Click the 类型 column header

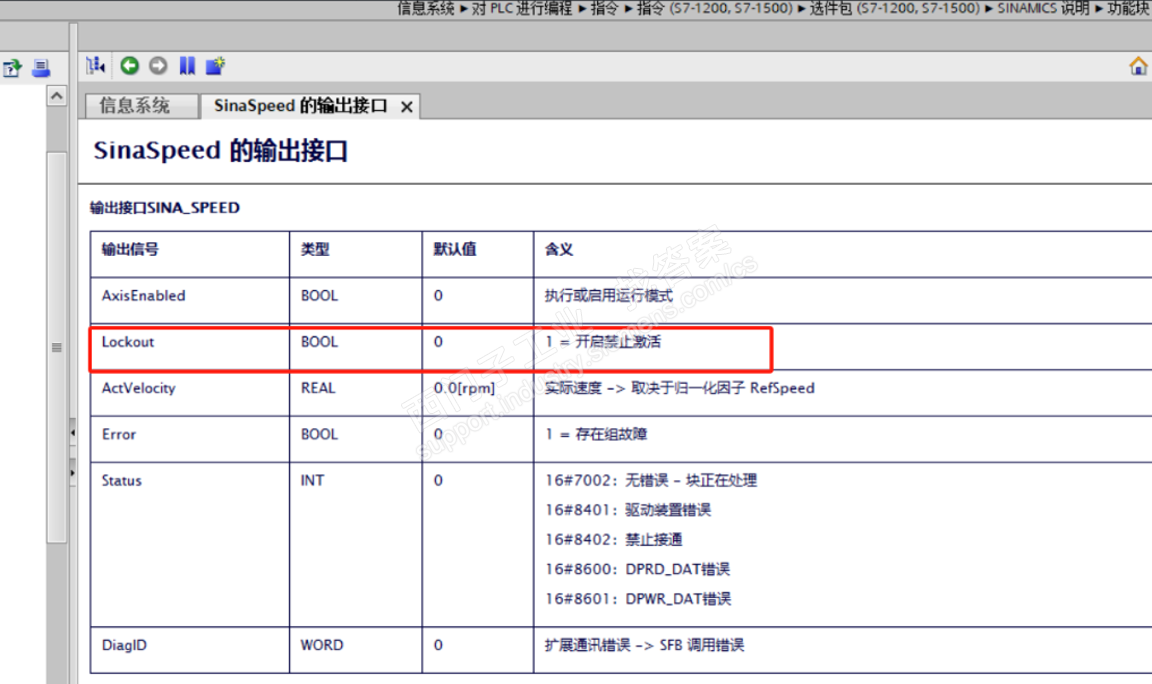coord(315,250)
